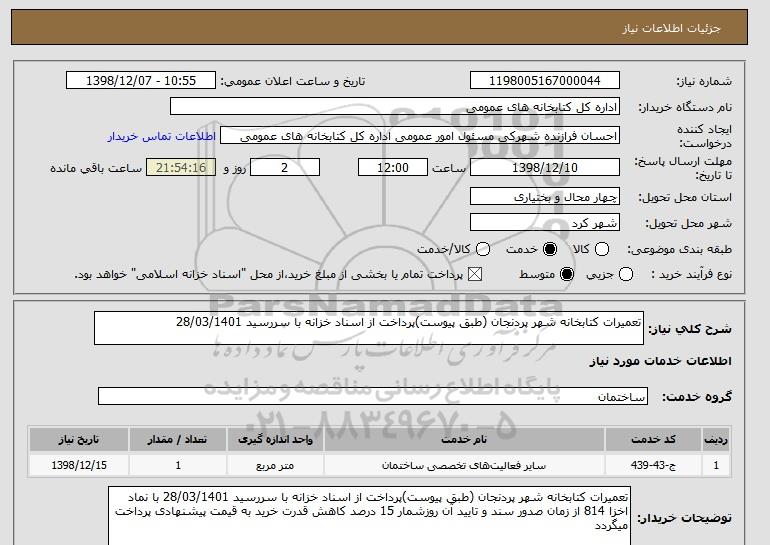Viewport: 770px width, 545px height.
Task: Click the گروه خدمت label
Action: tap(697, 396)
